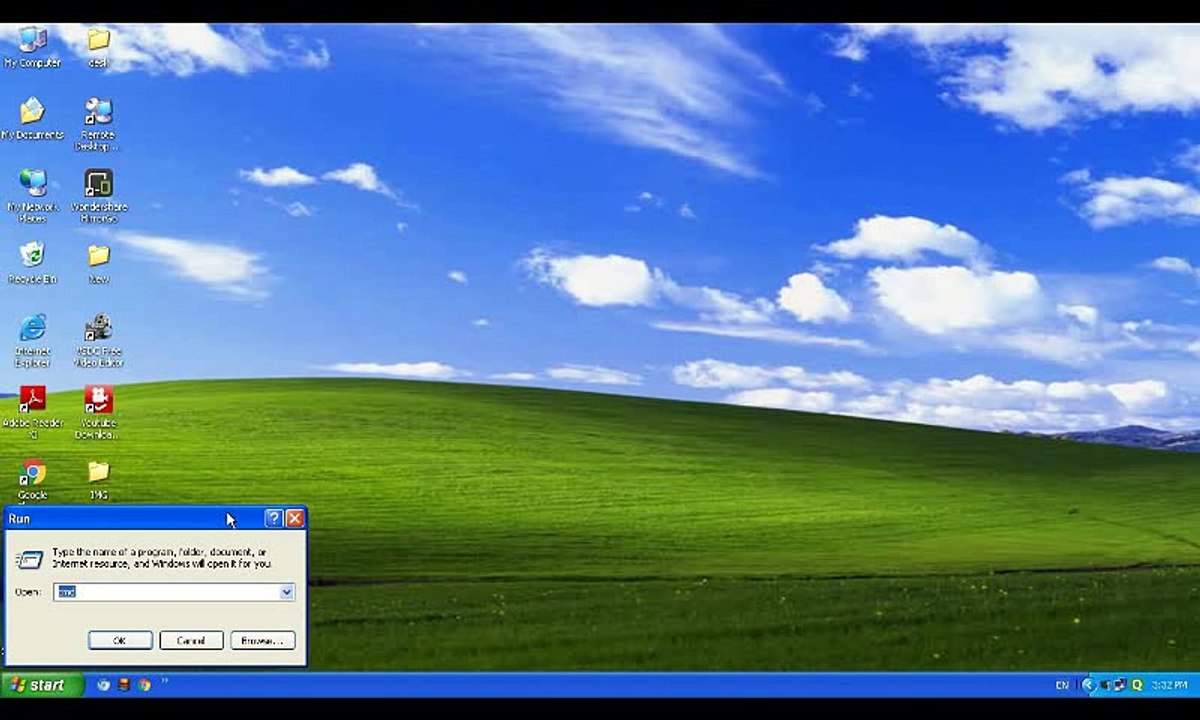Open My Computer desktop icon
Screen dimensions: 1200x720
click(32, 47)
